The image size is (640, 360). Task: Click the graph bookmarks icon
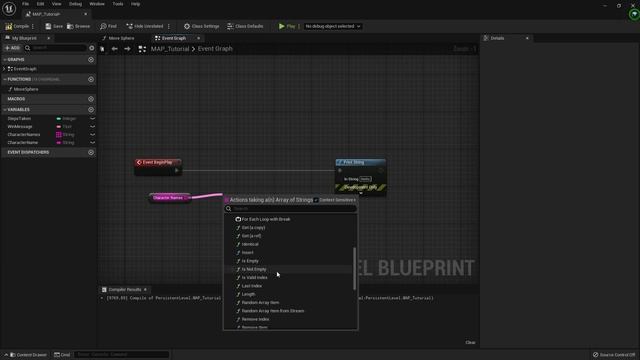(x=102, y=49)
